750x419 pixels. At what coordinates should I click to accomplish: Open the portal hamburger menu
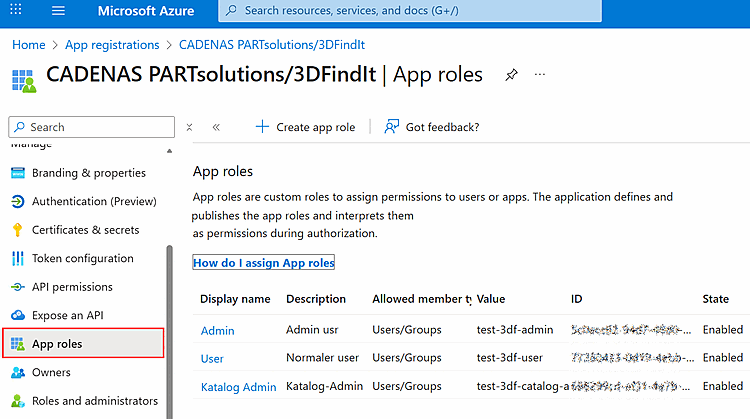(x=58, y=11)
